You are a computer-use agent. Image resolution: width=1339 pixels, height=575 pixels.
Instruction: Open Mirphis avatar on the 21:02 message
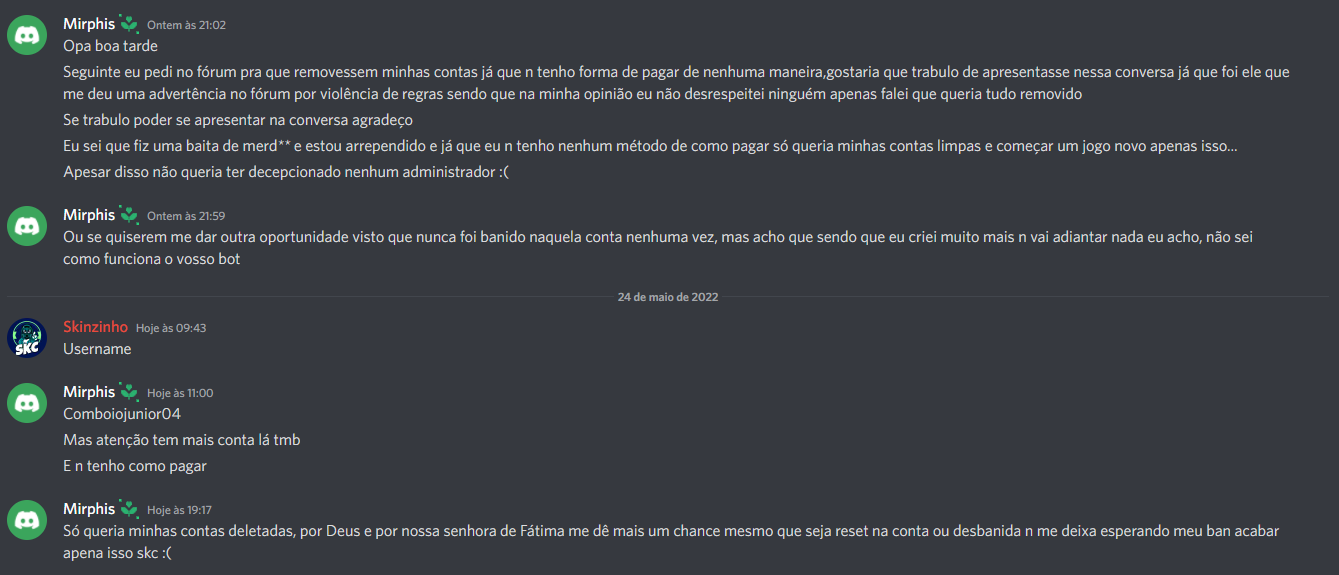pos(27,34)
